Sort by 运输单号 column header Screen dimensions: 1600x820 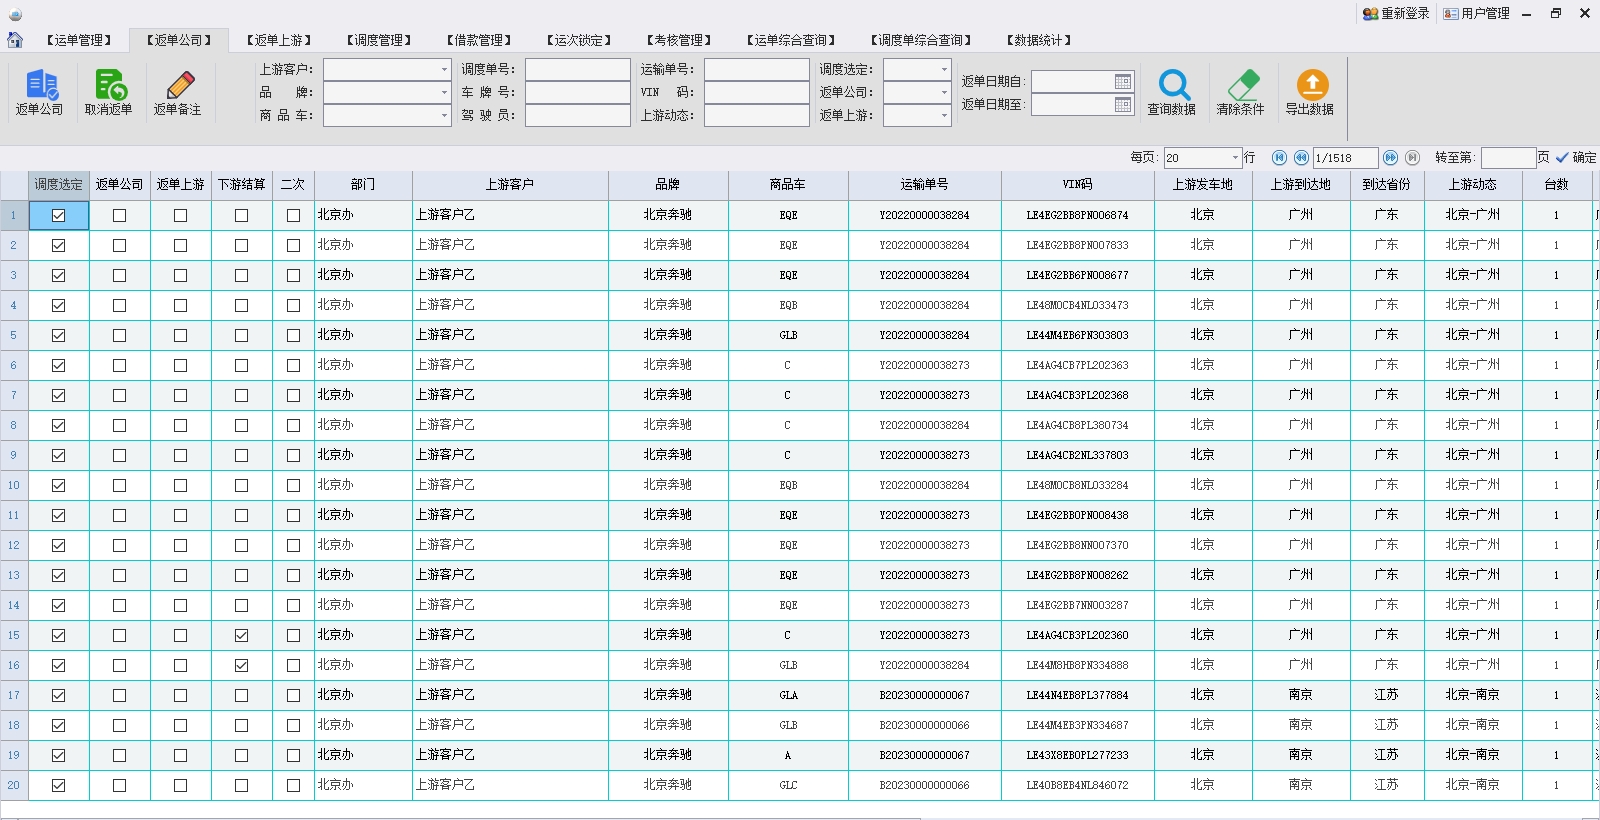pos(925,185)
